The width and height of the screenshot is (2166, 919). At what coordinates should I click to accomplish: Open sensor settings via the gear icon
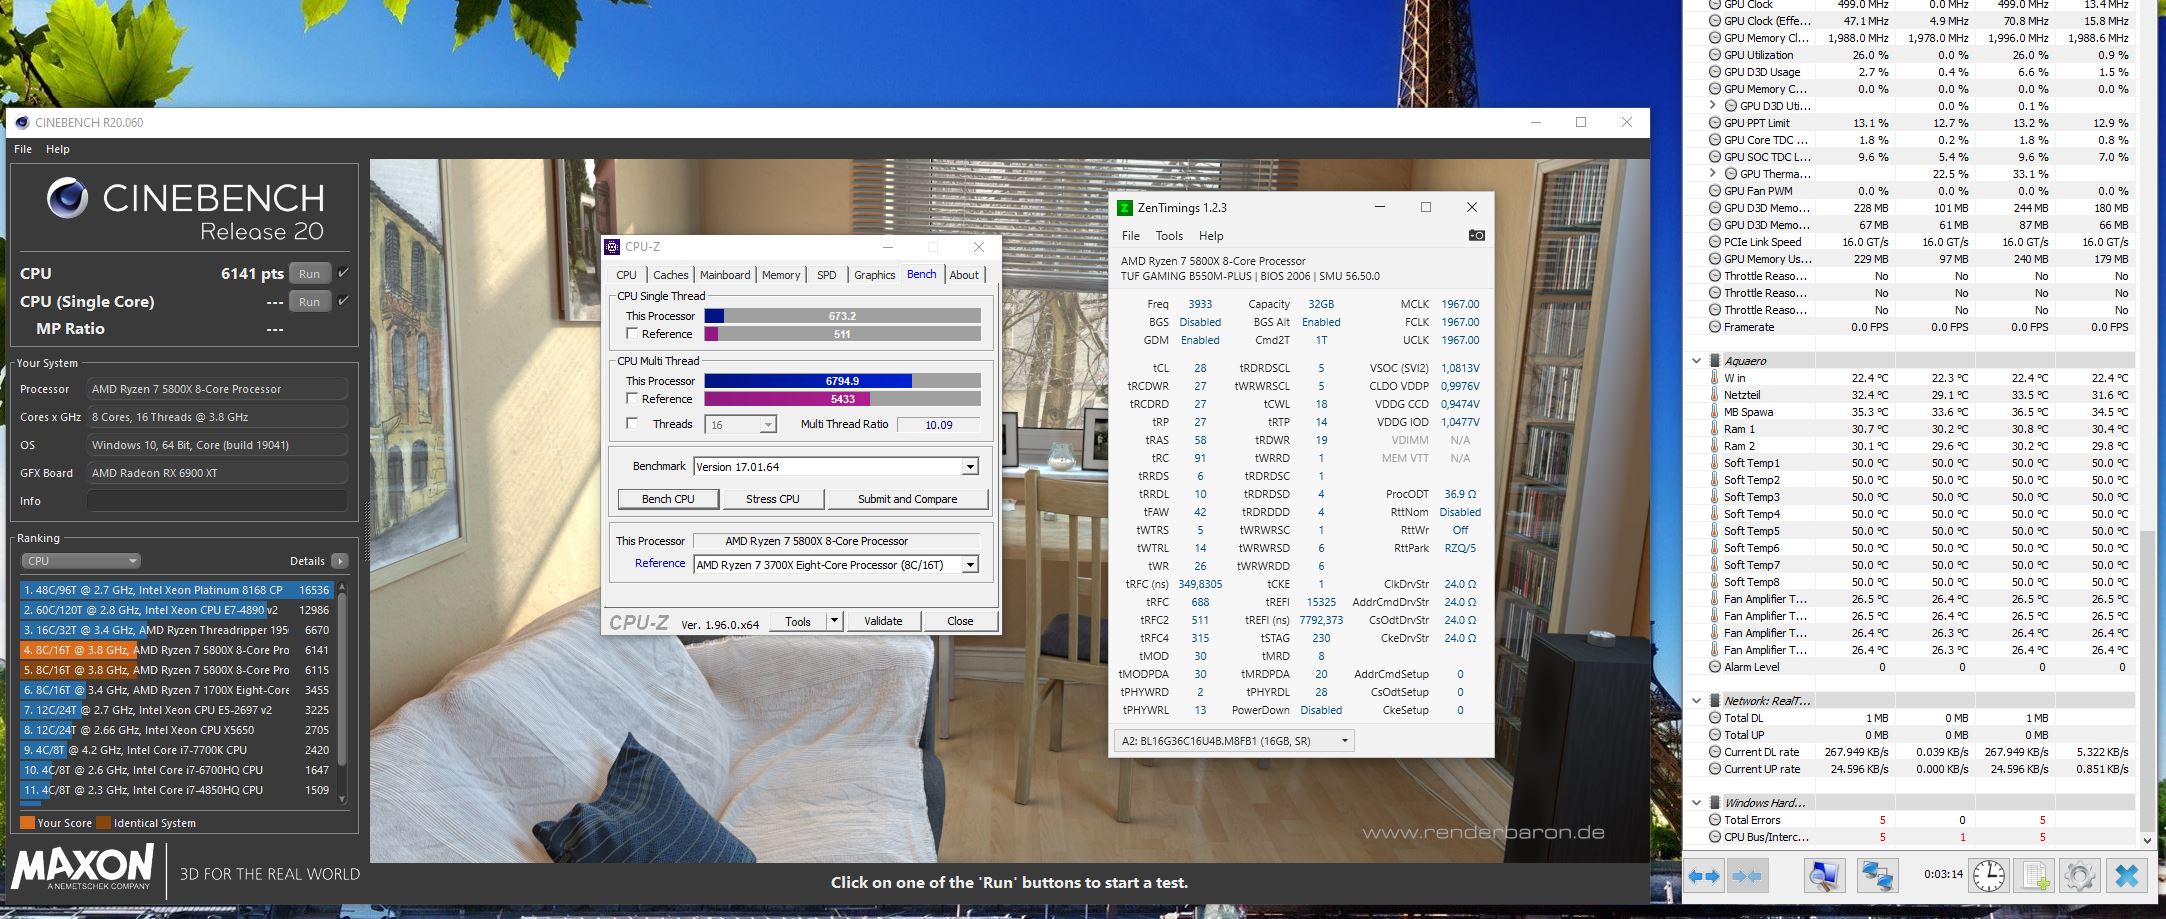(x=2080, y=877)
